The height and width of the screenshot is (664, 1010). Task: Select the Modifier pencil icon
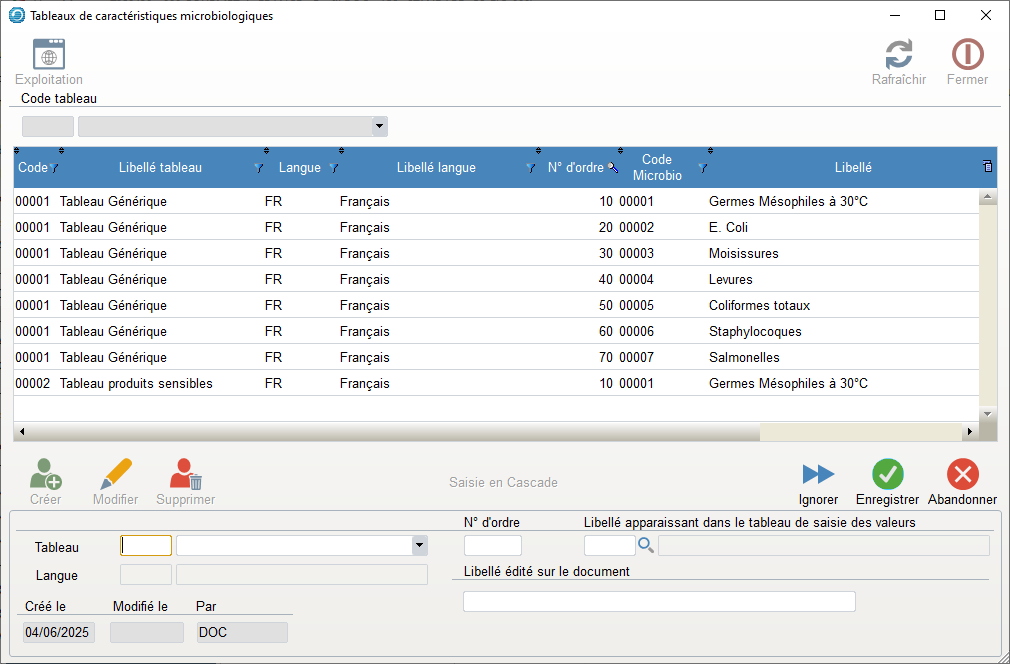coord(115,474)
